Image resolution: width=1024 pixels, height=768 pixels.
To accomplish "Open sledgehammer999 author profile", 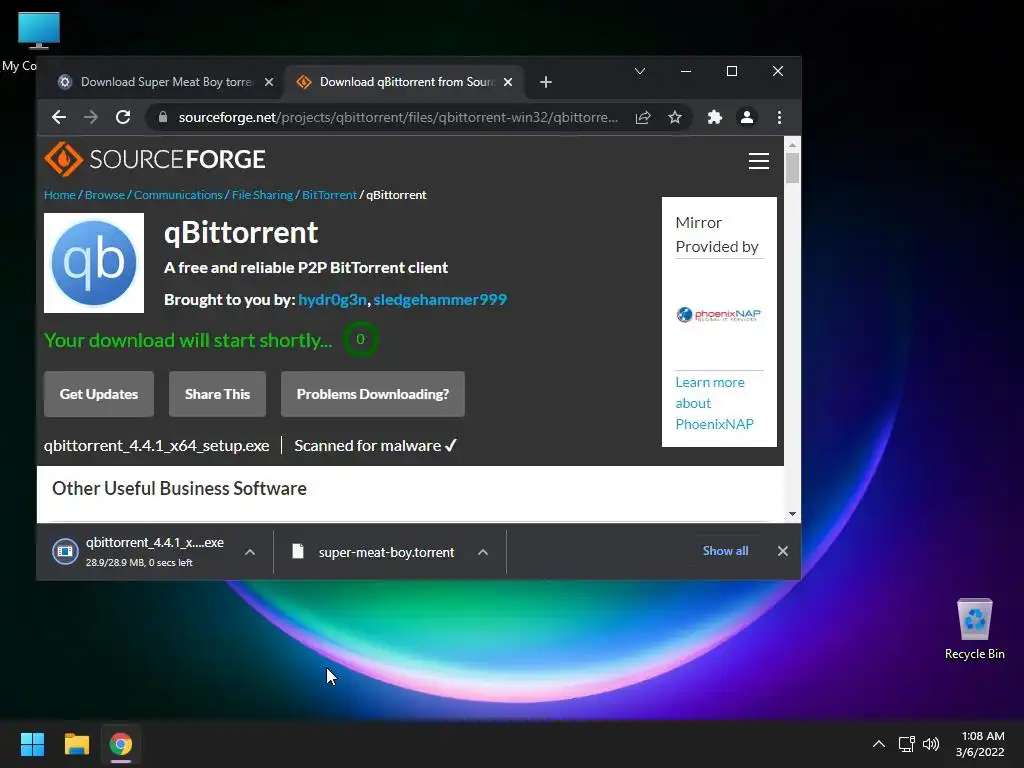I will pyautogui.click(x=440, y=300).
